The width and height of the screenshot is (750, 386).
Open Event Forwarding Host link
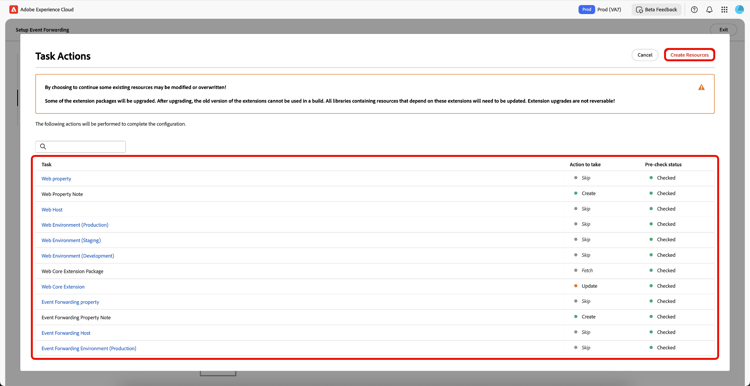pos(66,333)
